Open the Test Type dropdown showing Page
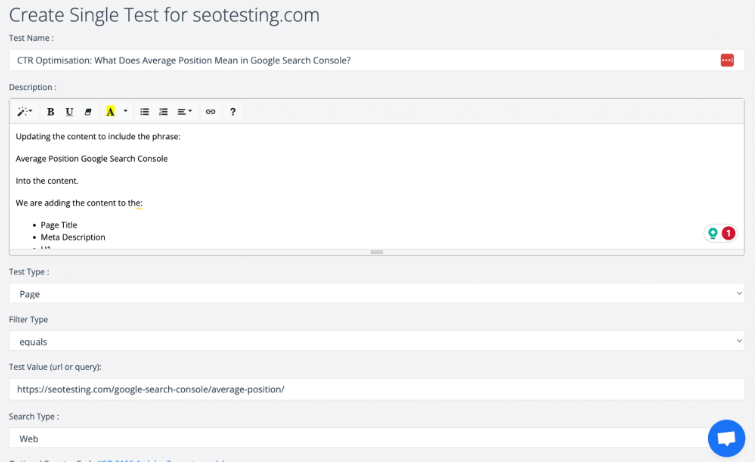The width and height of the screenshot is (755, 462). 377,294
